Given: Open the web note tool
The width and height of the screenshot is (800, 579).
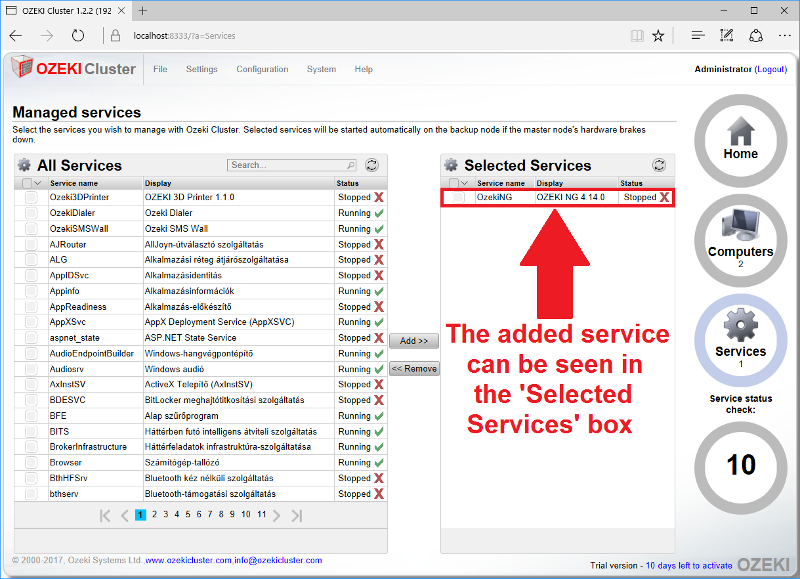Looking at the screenshot, I should [727, 36].
